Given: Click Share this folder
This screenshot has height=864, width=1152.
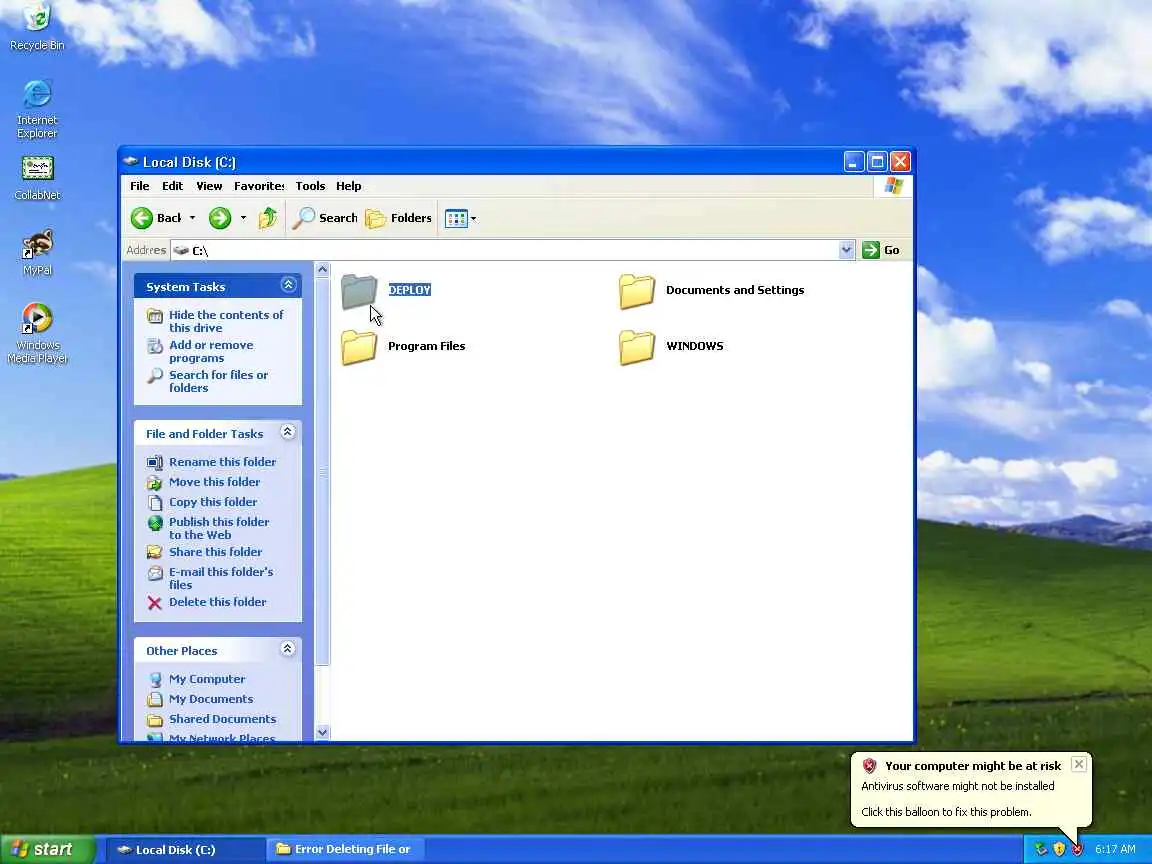Looking at the screenshot, I should point(215,552).
